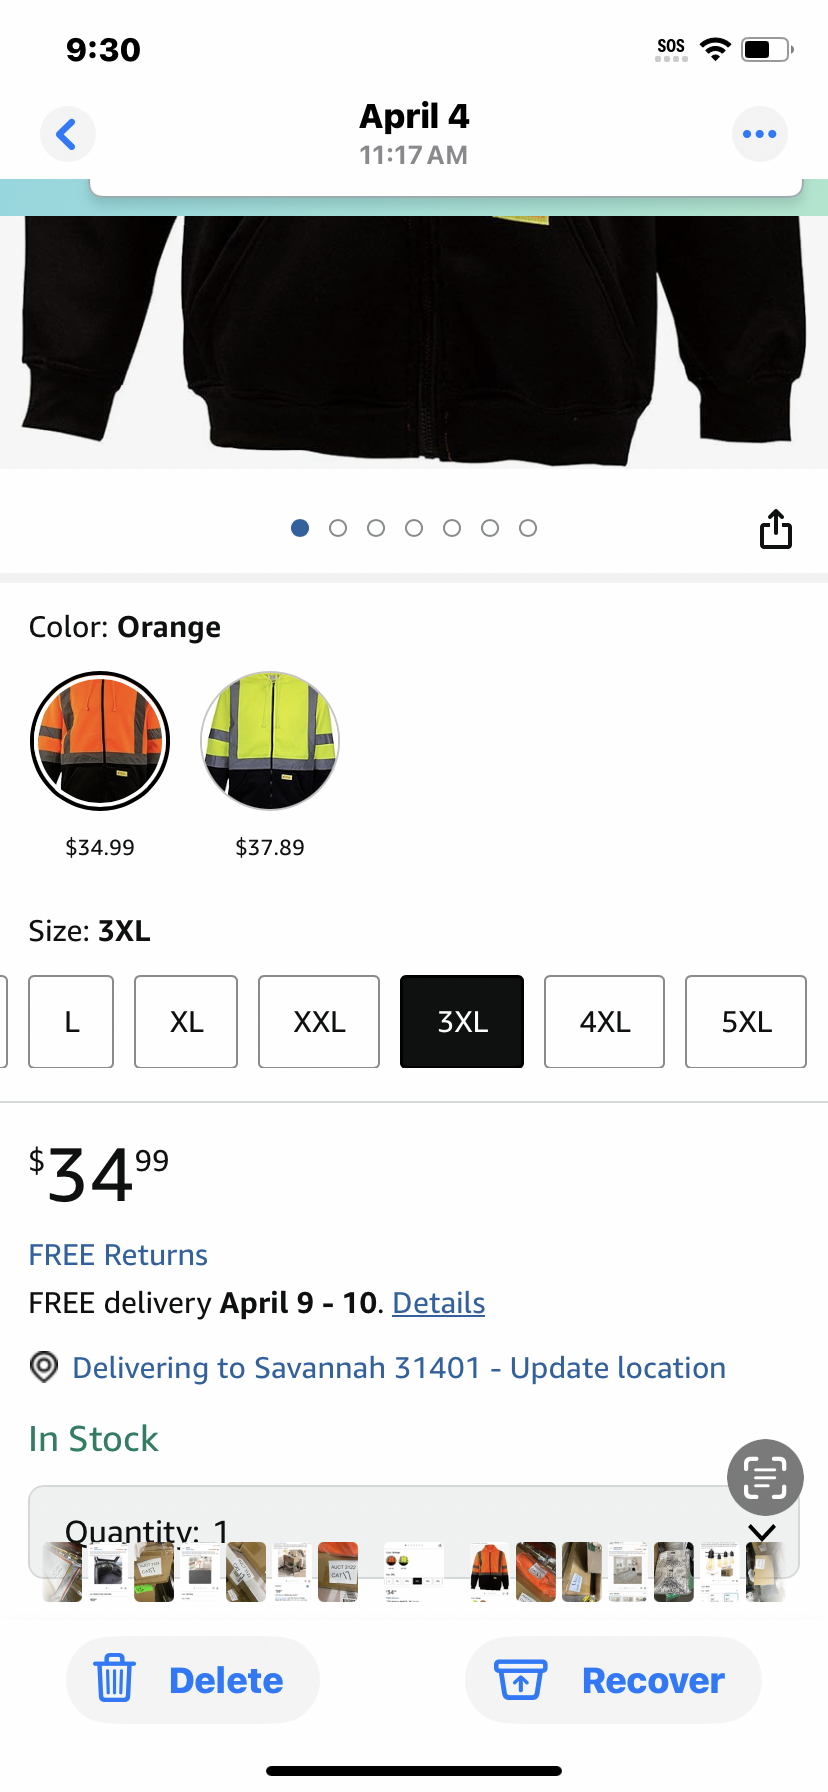Select the orange jacket color swatch
828x1792 pixels.
click(100, 741)
